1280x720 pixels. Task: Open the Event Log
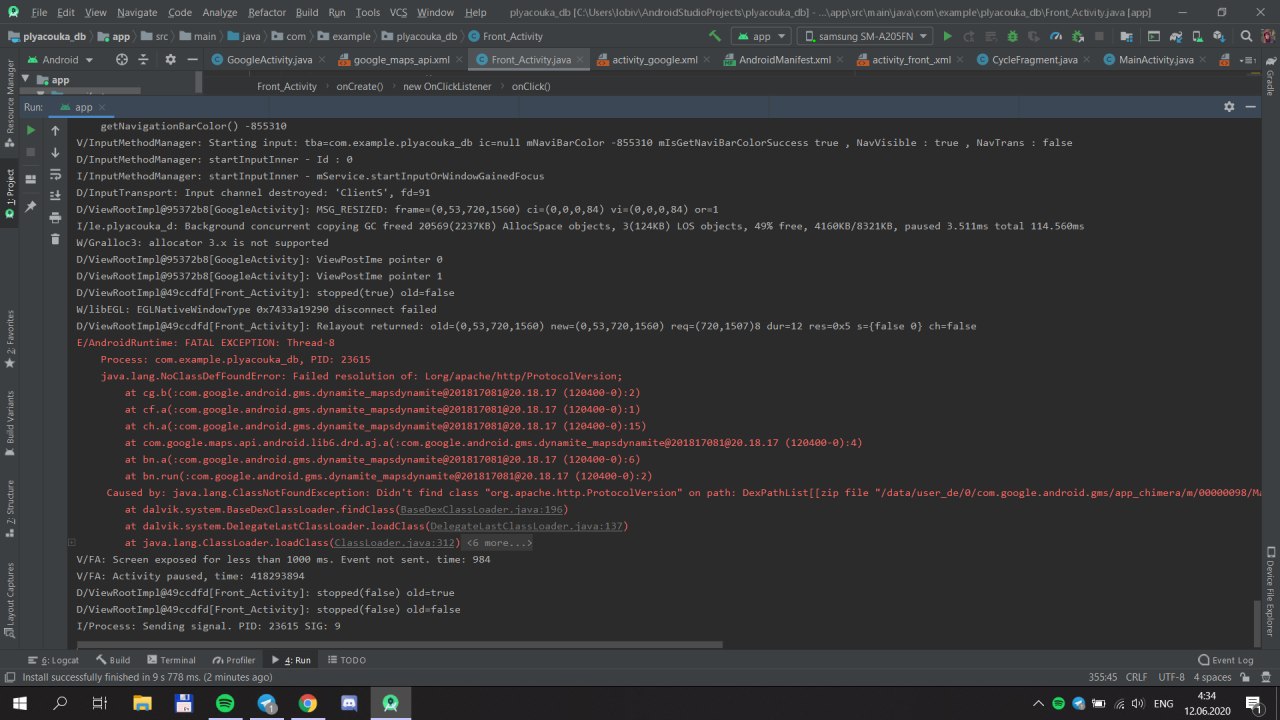[x=1226, y=660]
